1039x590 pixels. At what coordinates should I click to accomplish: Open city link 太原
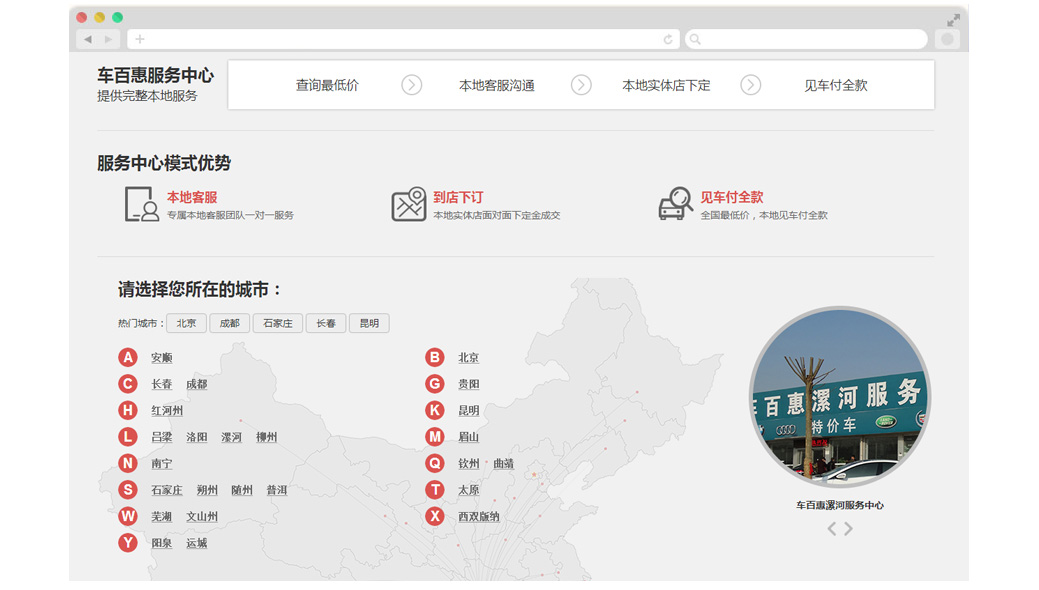468,490
